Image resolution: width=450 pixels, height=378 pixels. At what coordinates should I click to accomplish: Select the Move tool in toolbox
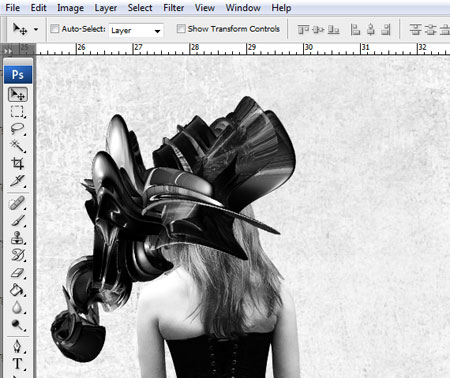click(18, 95)
